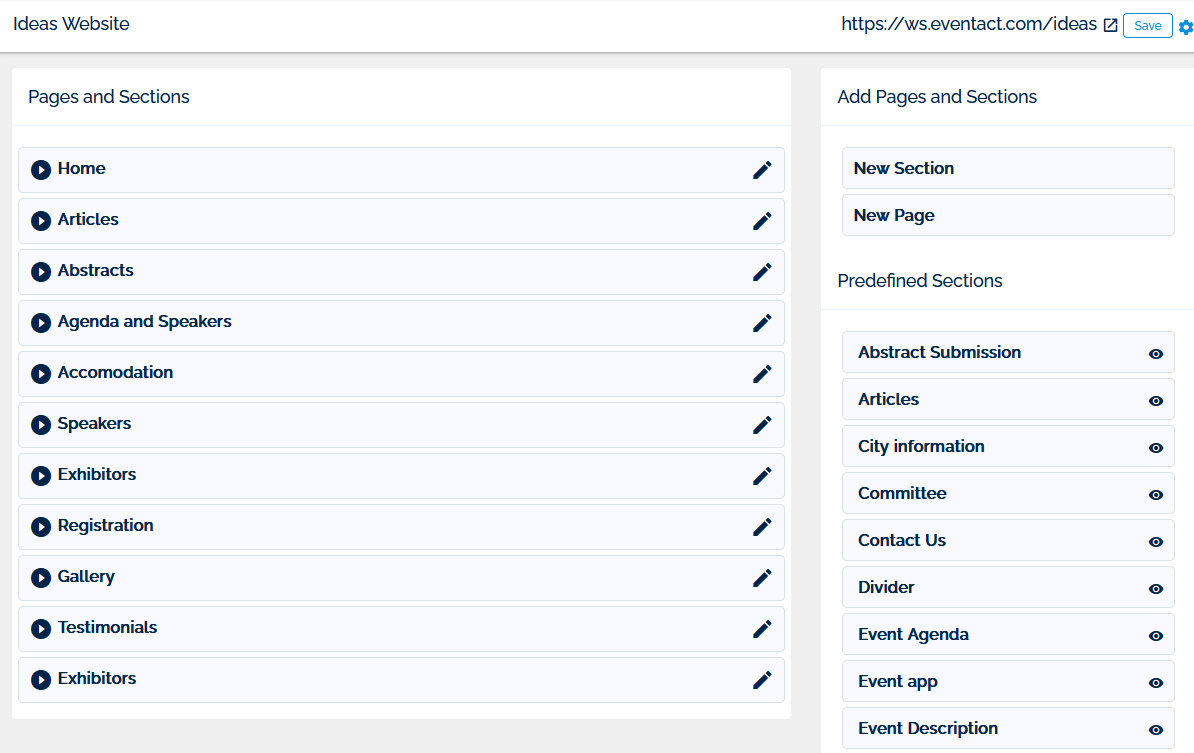Open the ws.eventact.com/ideas URL link
Screen dimensions: 1194x753
coord(968,25)
